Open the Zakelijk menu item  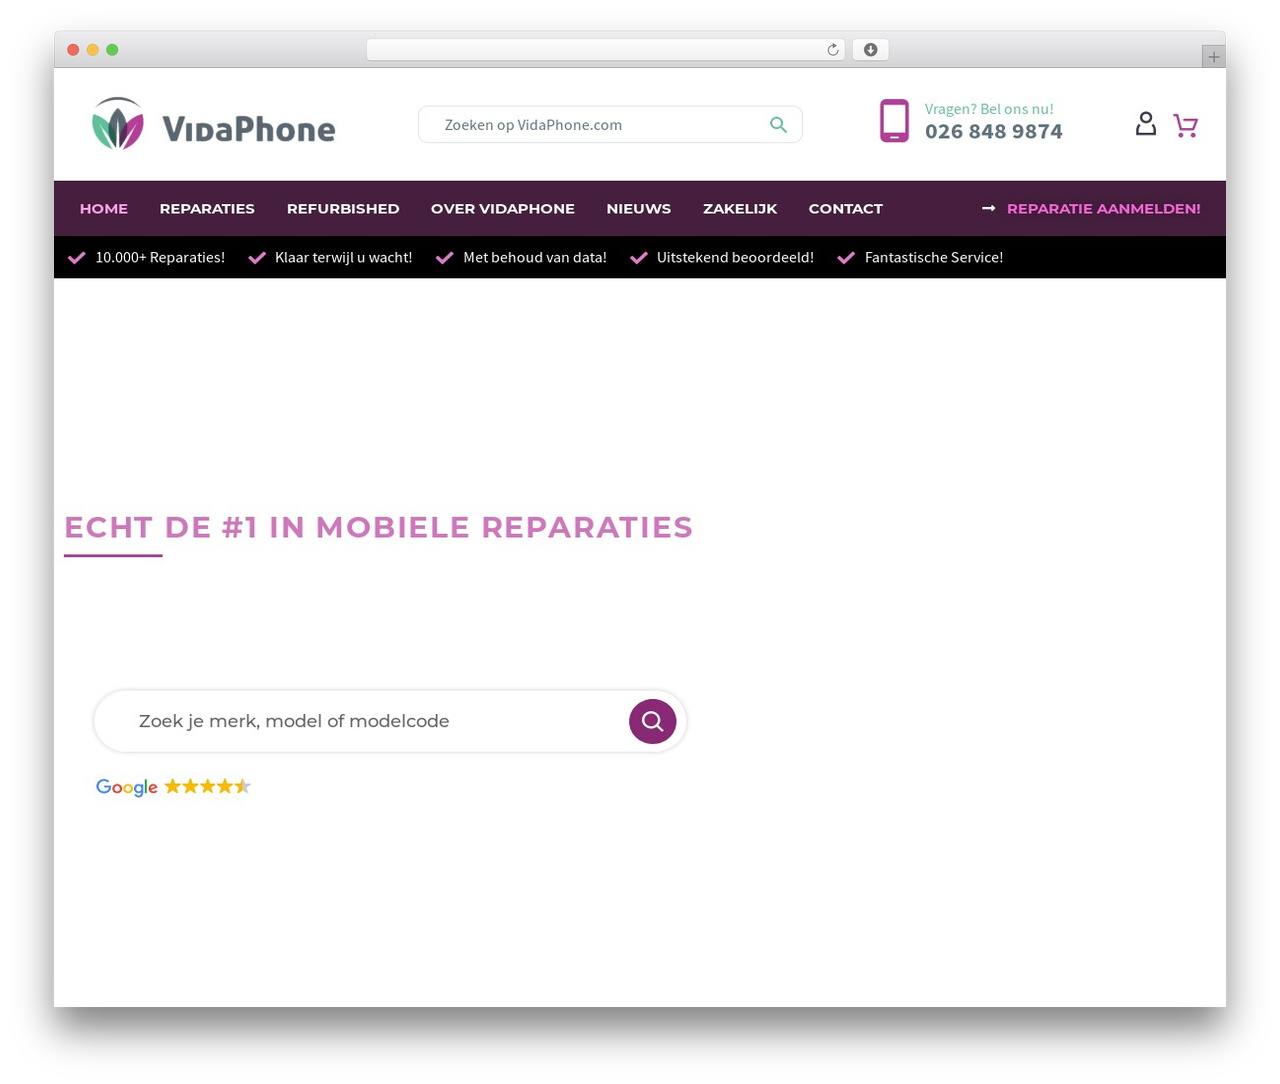coord(740,209)
